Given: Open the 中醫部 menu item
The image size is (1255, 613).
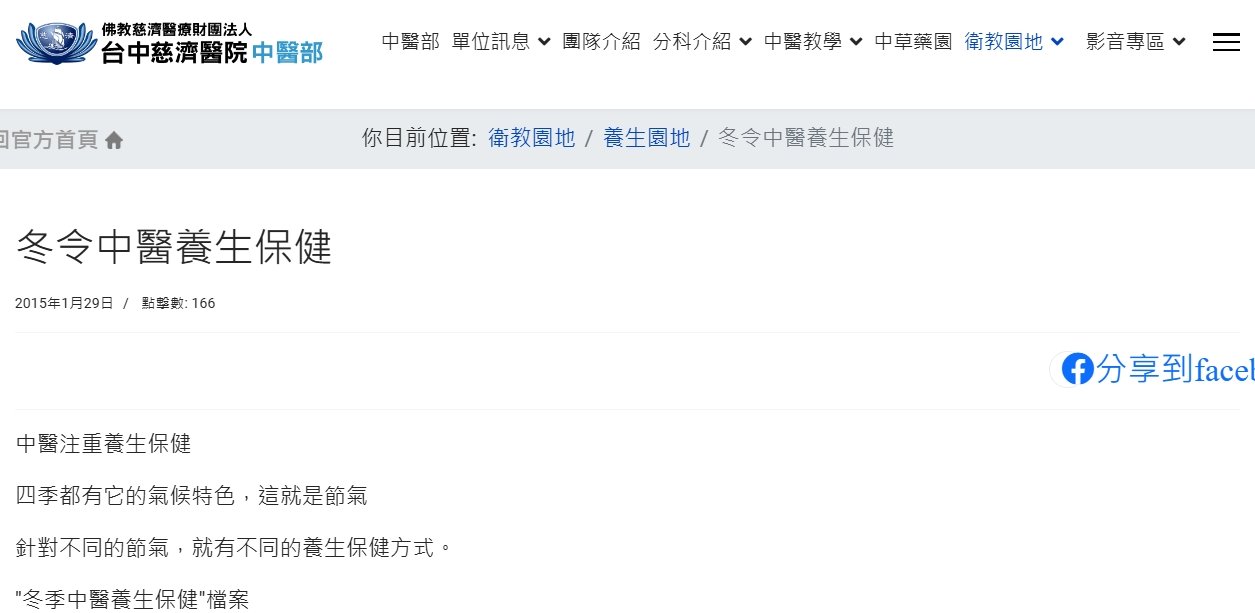Looking at the screenshot, I should click(x=410, y=42).
